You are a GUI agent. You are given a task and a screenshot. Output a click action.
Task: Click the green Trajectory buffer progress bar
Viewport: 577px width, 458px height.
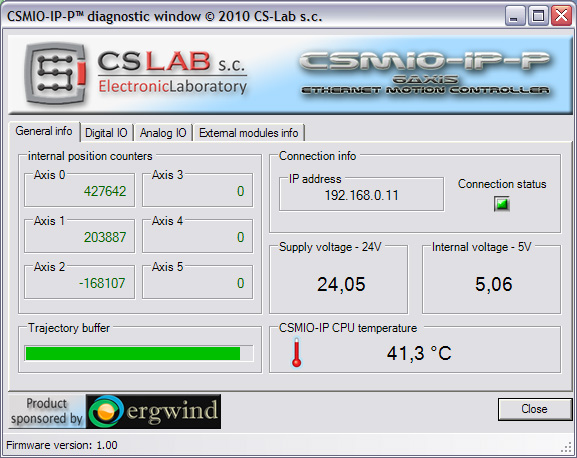tap(139, 354)
